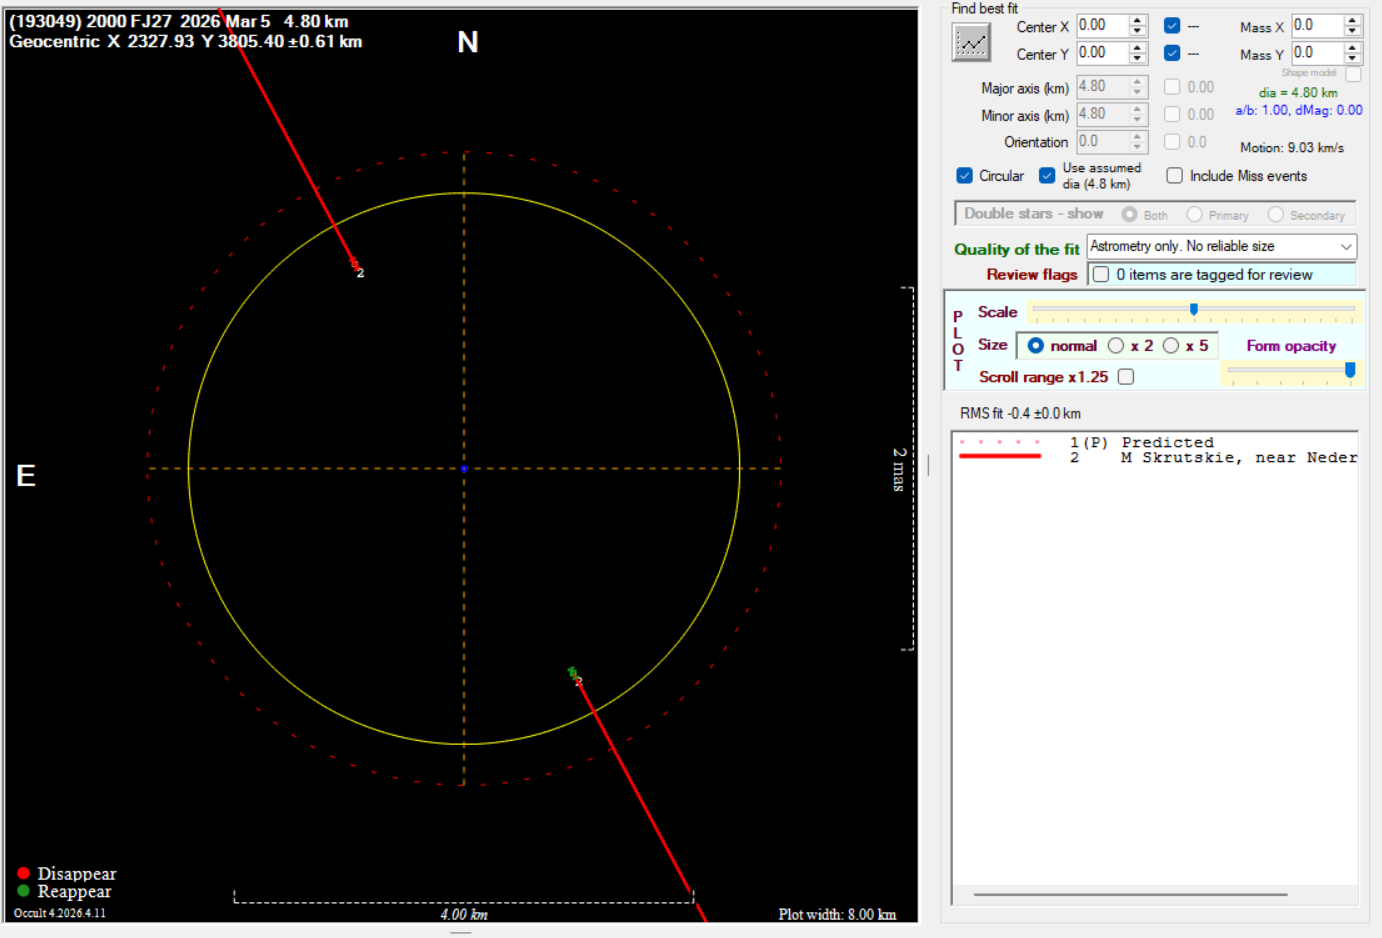This screenshot has width=1382, height=938.
Task: Enable Include Miss events
Action: [x=1175, y=176]
